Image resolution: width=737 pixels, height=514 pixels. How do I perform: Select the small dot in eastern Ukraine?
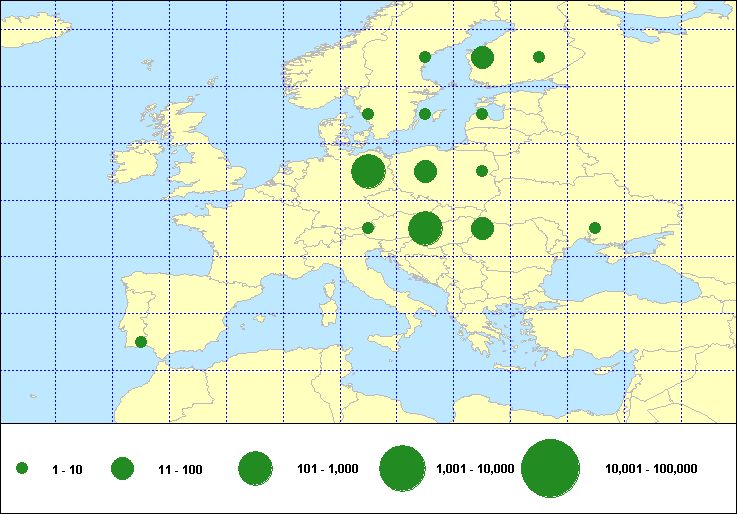[x=595, y=228]
